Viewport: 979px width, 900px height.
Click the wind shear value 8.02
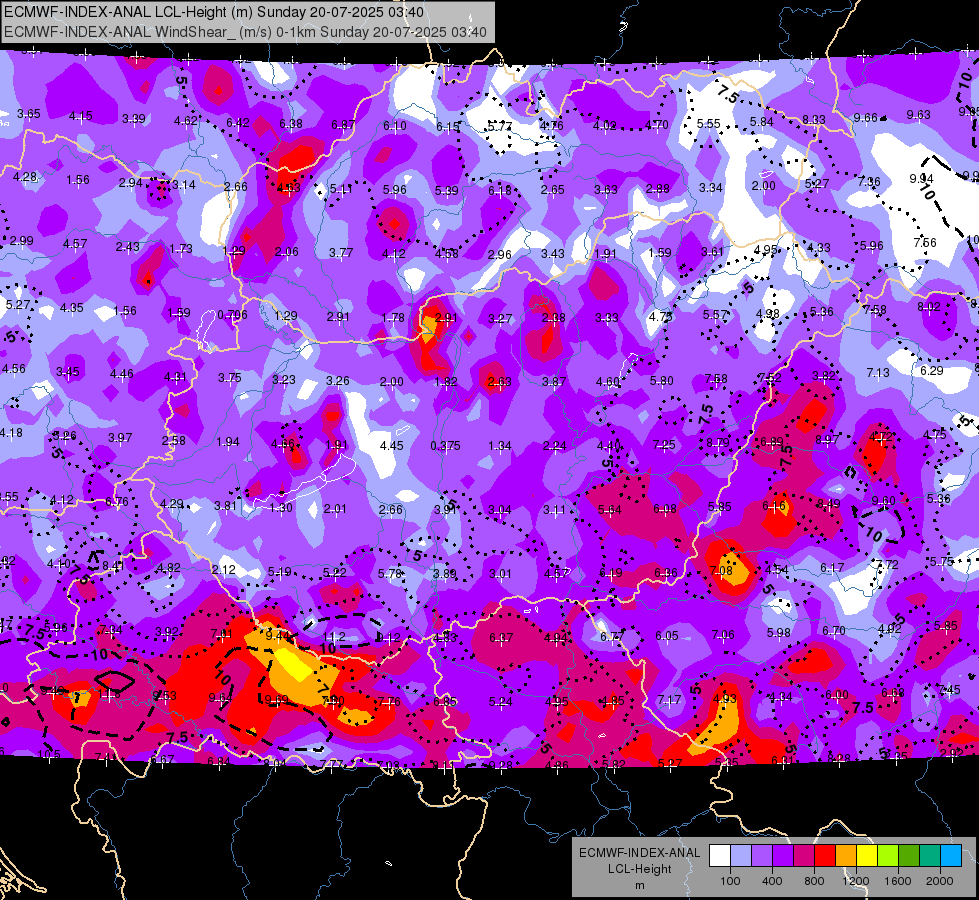(929, 307)
